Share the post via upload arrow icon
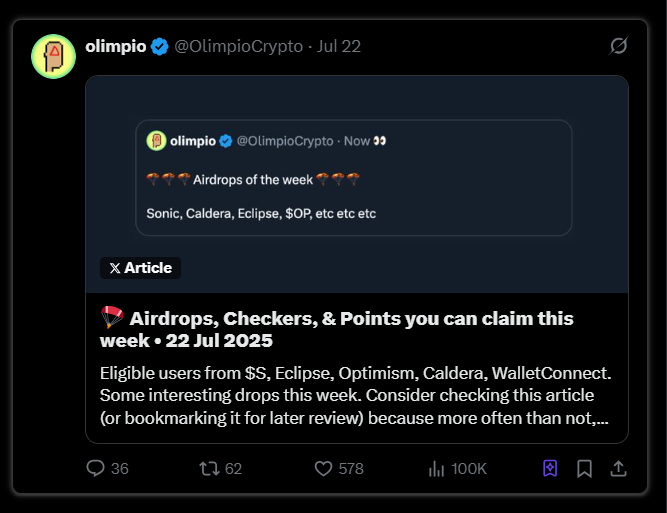 [x=618, y=468]
